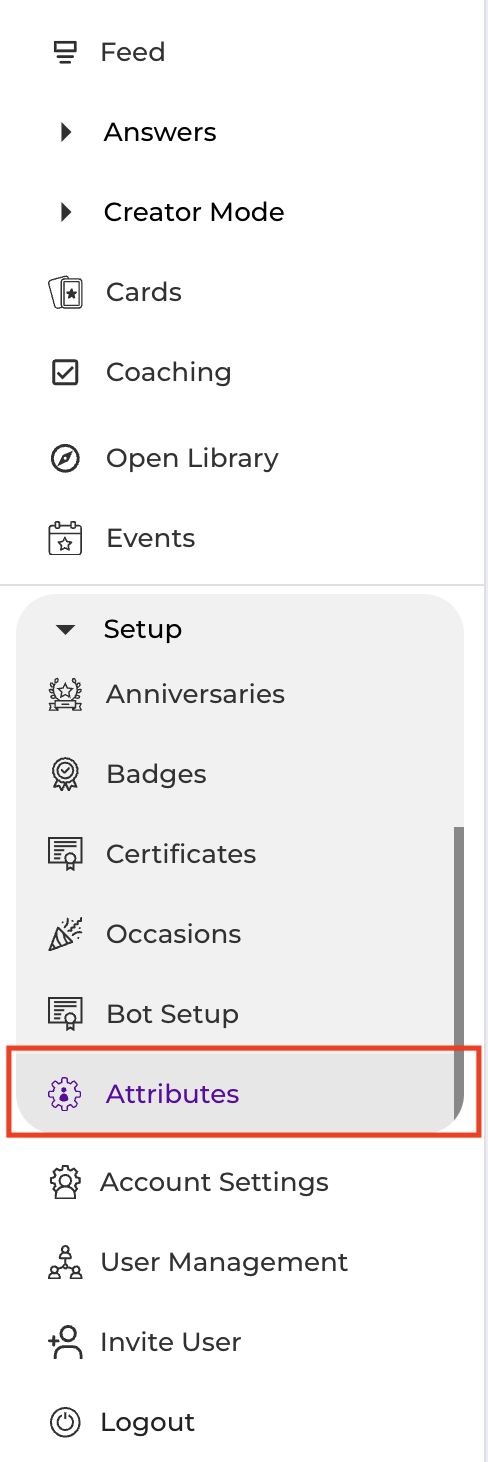This screenshot has height=1462, width=488.
Task: Select the Coaching checkmark icon
Action: point(65,372)
